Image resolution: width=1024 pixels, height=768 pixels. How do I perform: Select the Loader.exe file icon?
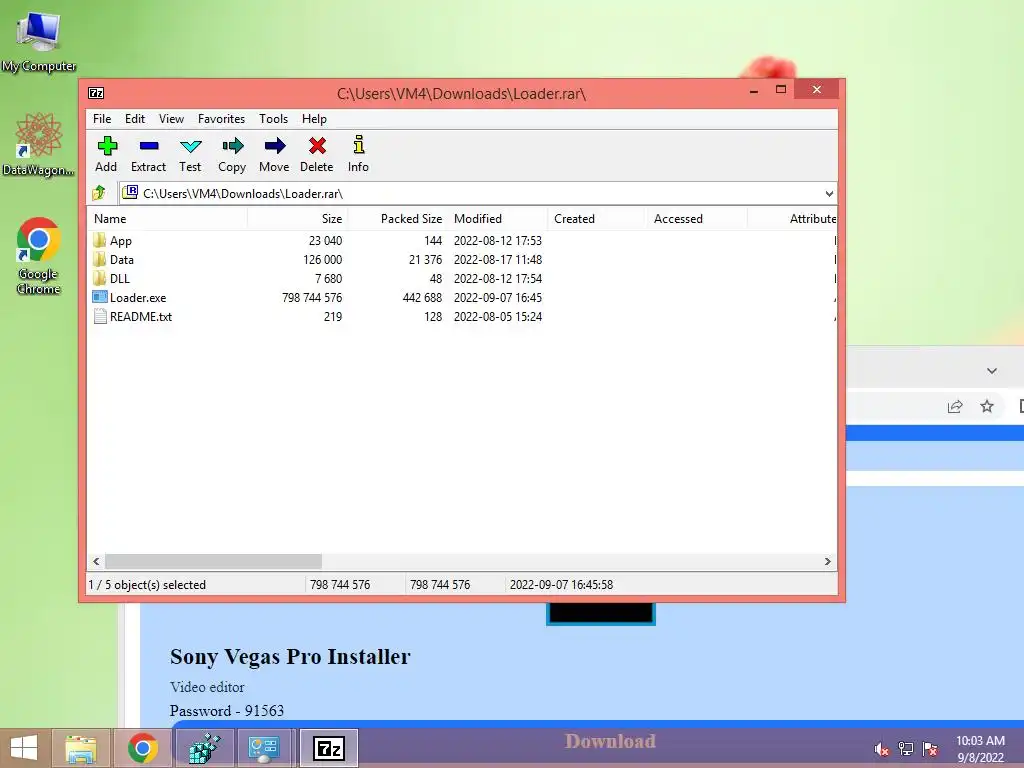(x=99, y=297)
